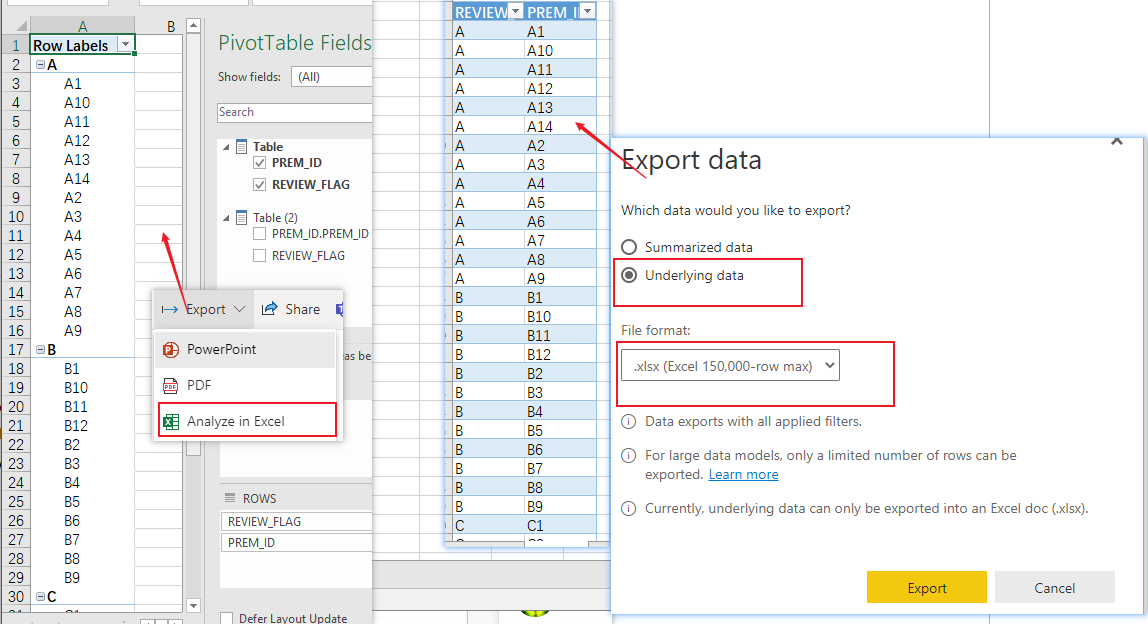
Task: Click REVIEW_FLAG field in ROWS area
Action: click(296, 521)
